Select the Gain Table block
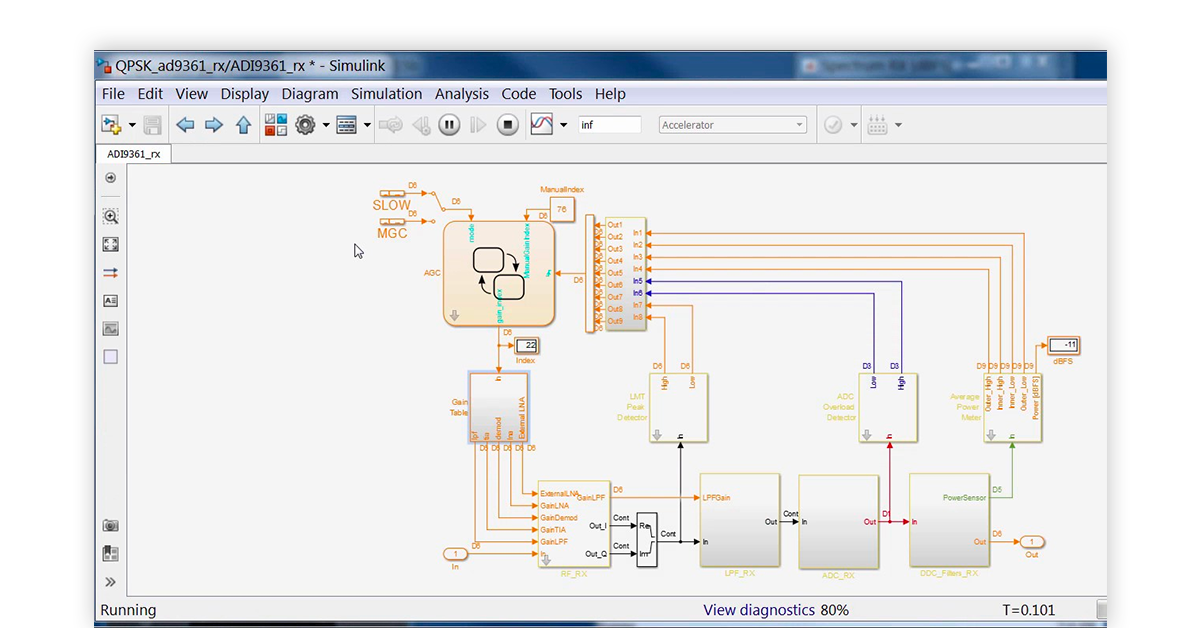 click(x=499, y=407)
